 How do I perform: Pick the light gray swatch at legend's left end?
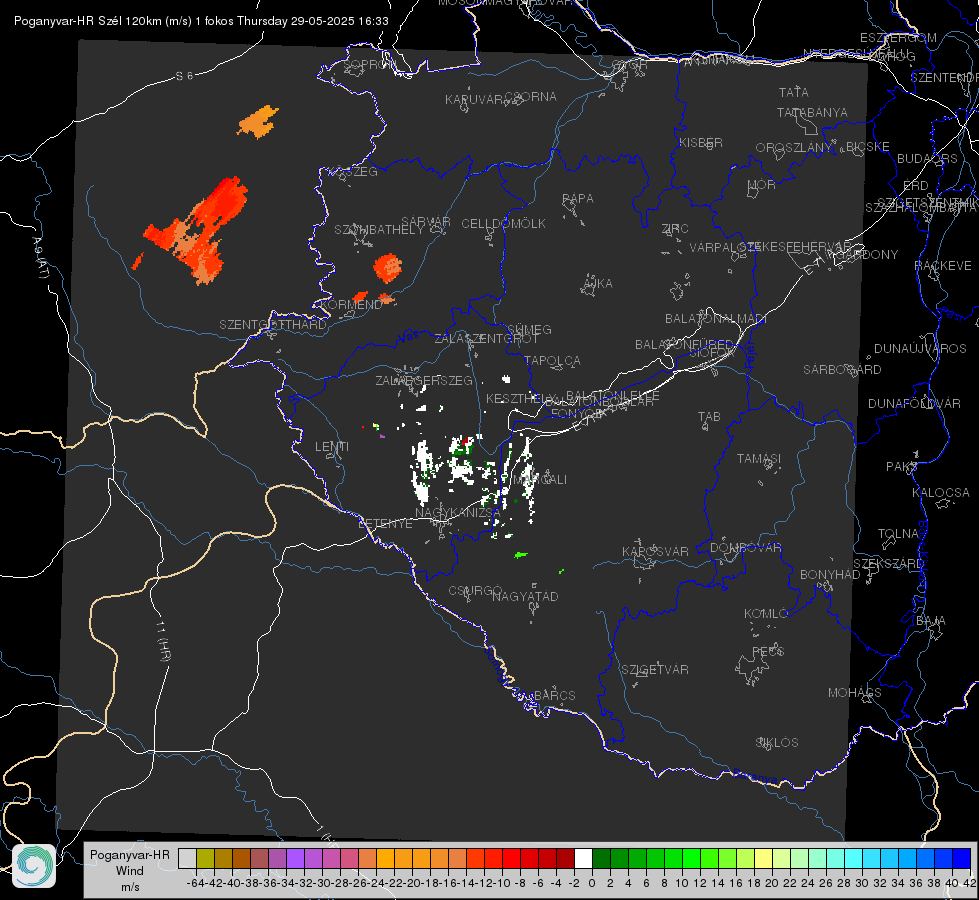tap(187, 858)
